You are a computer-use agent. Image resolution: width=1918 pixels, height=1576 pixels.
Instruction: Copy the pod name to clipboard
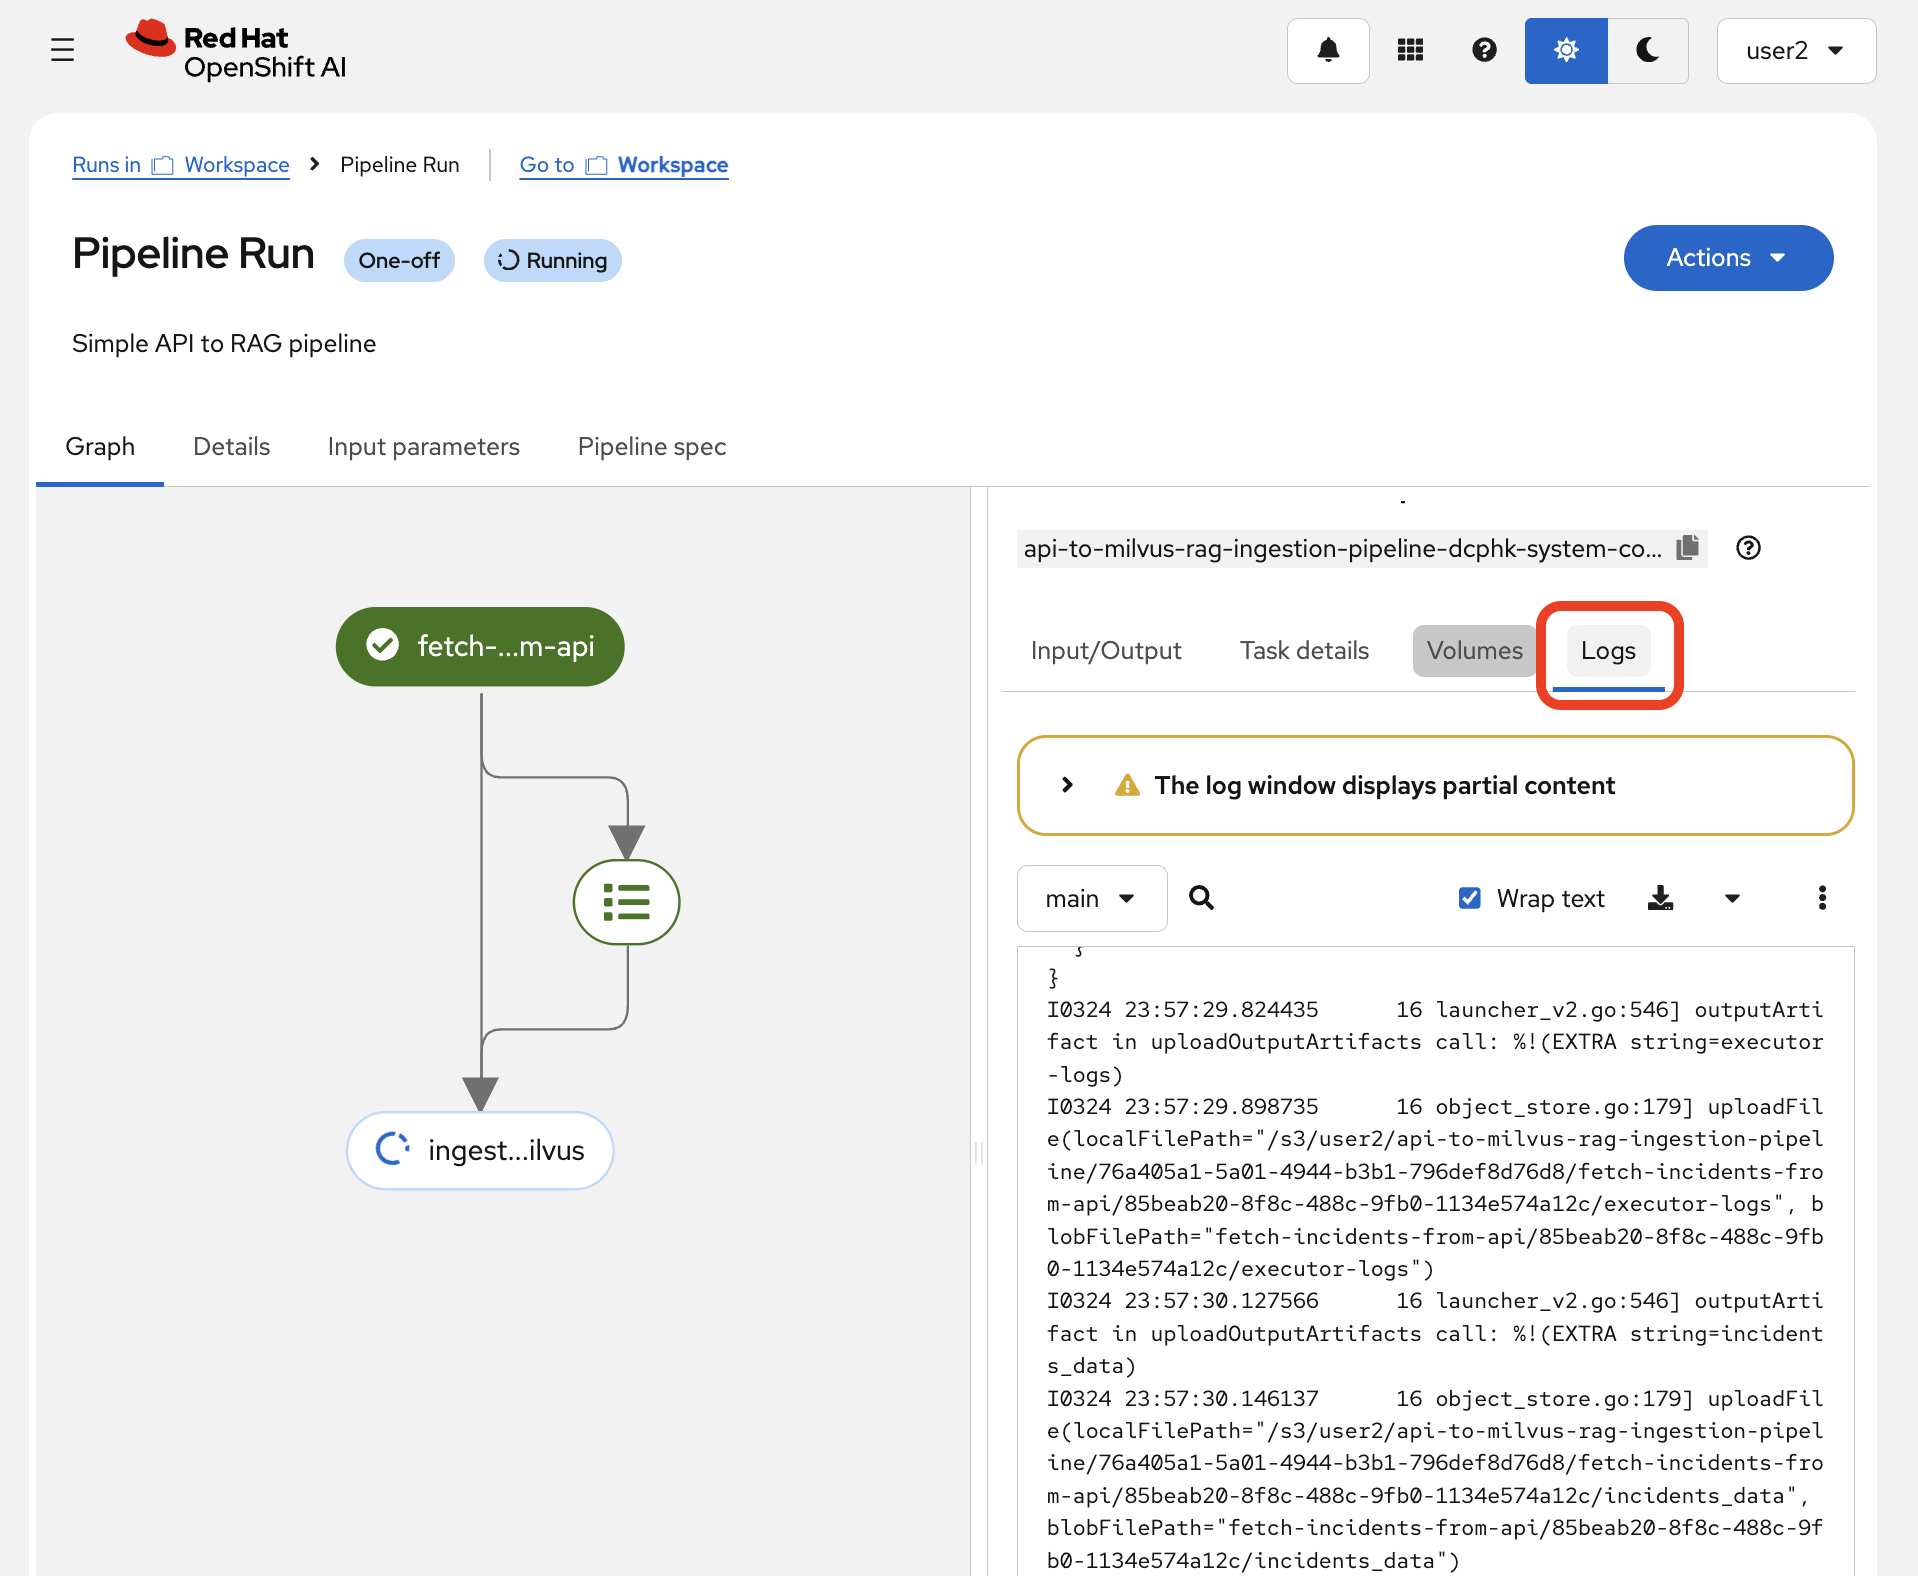pos(1687,548)
